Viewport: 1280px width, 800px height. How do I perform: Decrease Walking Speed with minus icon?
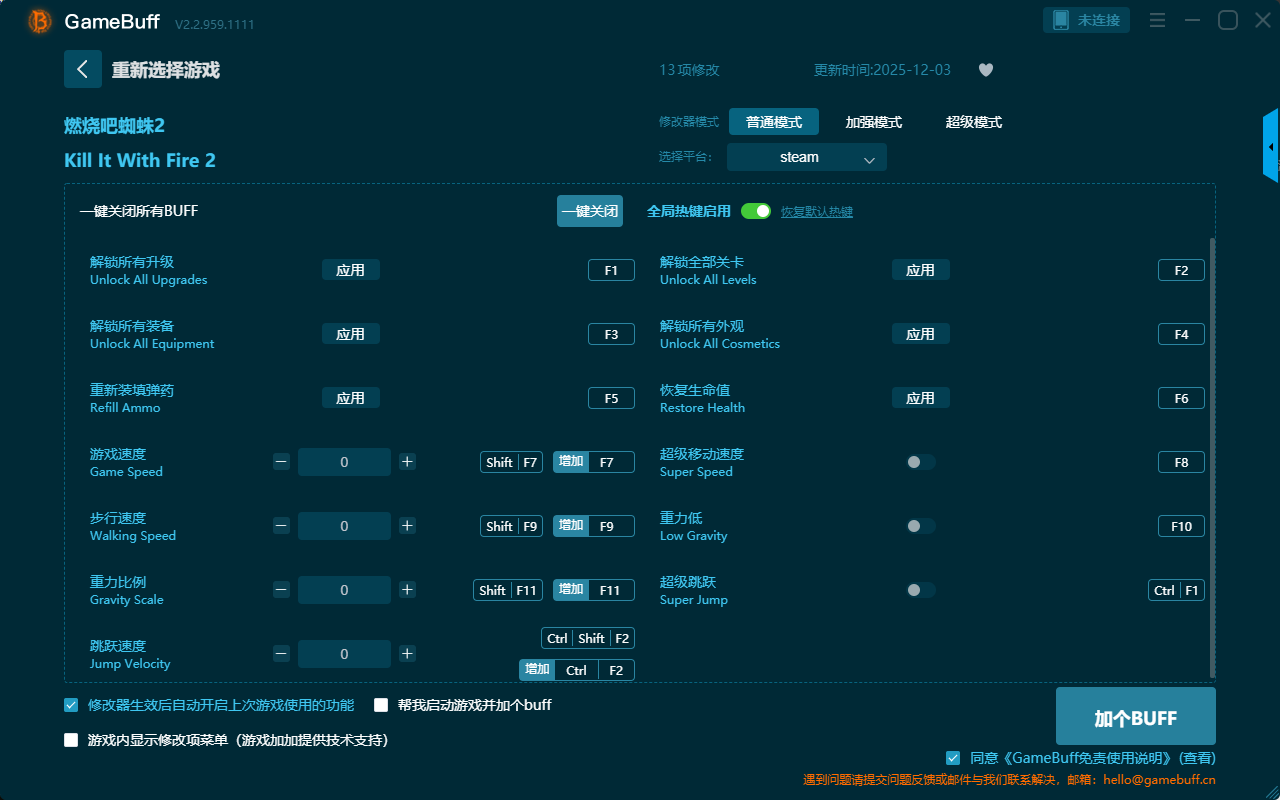281,526
